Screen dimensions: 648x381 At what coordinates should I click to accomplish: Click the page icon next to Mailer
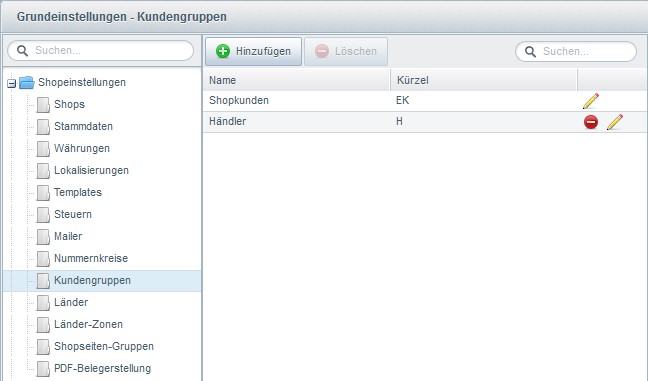[43, 236]
